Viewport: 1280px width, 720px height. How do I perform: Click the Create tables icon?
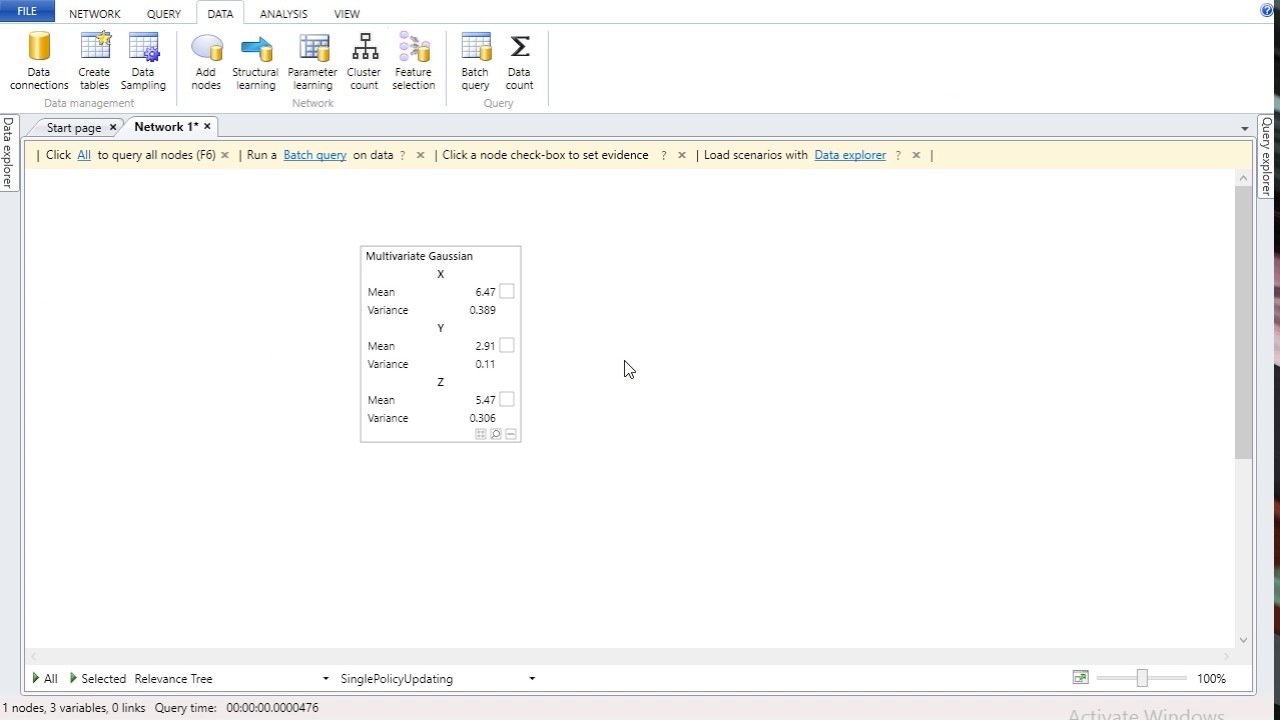coord(94,47)
